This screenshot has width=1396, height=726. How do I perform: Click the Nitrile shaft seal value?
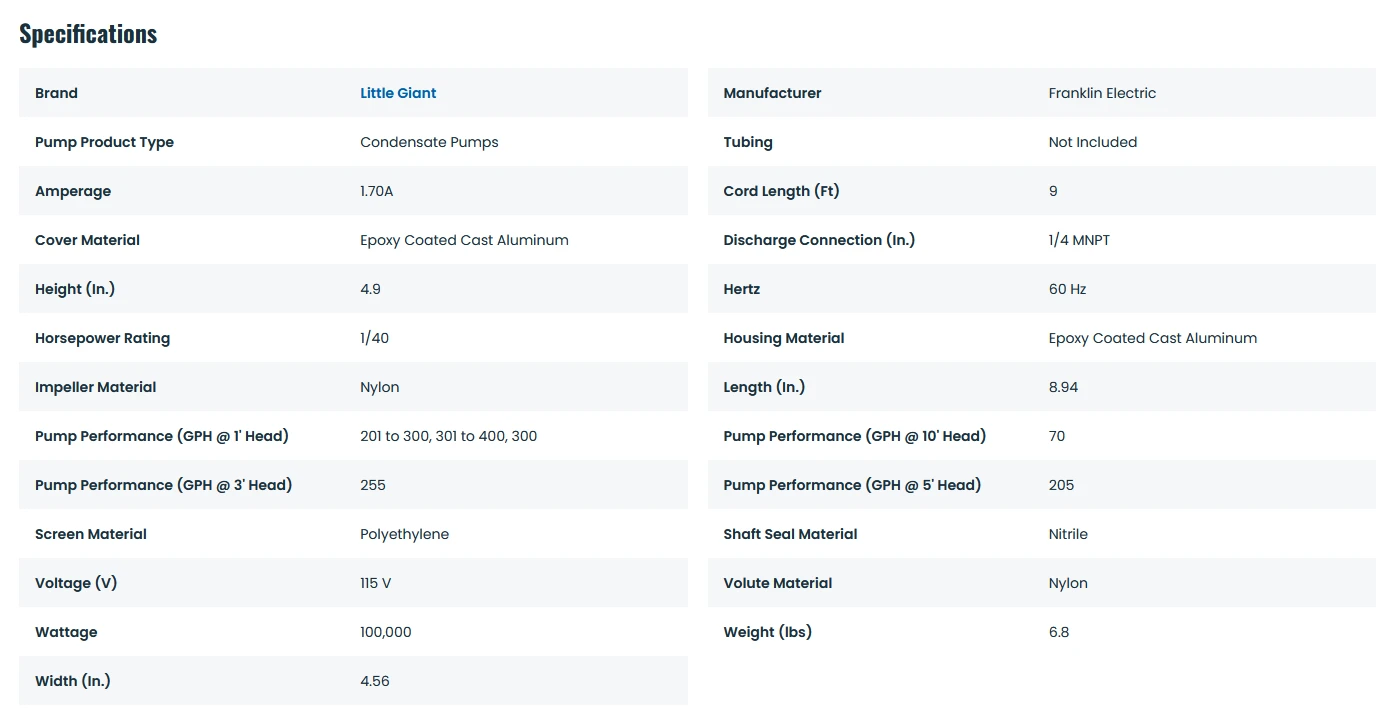click(x=1068, y=534)
